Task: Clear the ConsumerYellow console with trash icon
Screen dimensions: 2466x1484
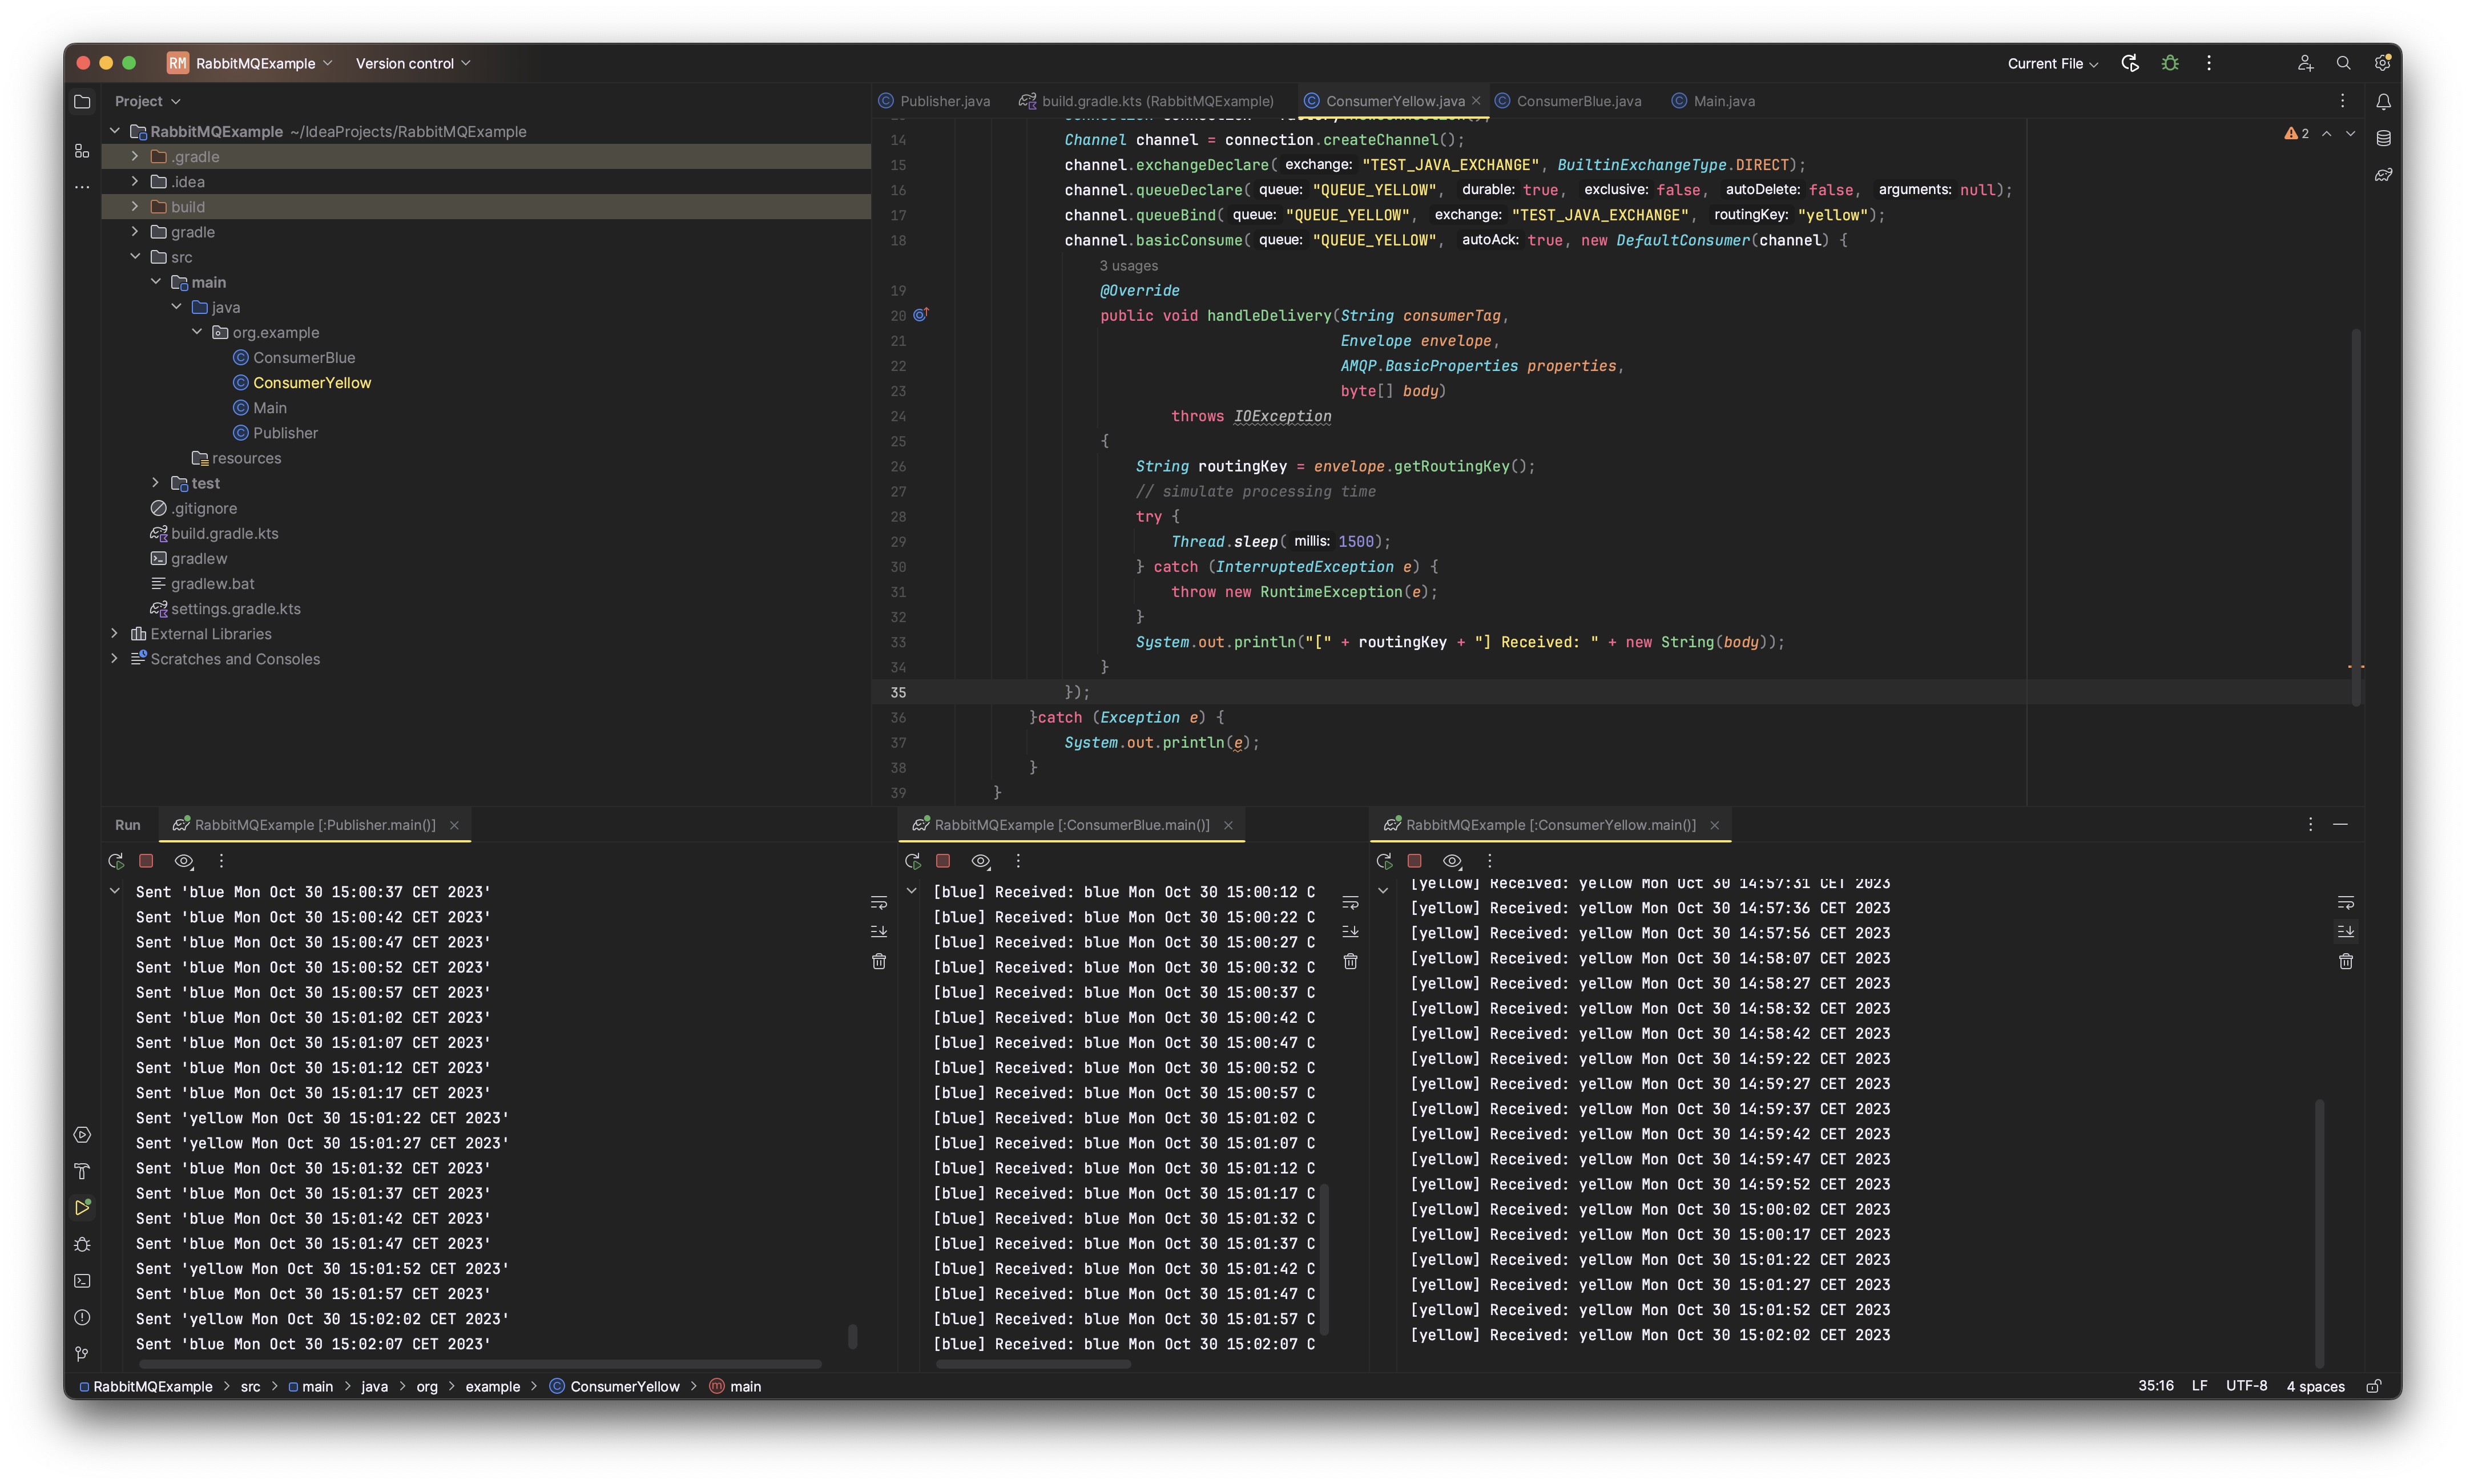Action: tap(2346, 961)
